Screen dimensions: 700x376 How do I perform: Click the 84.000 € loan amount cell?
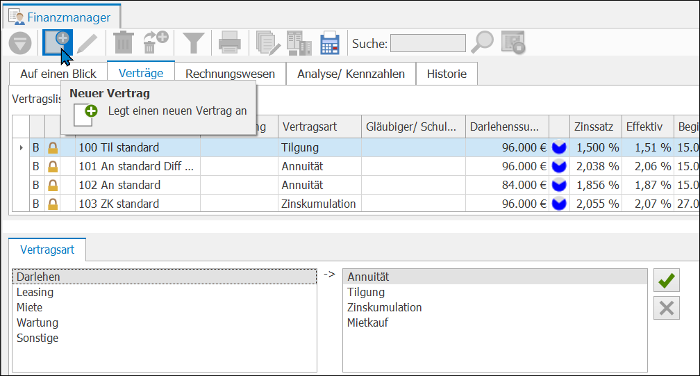507,185
